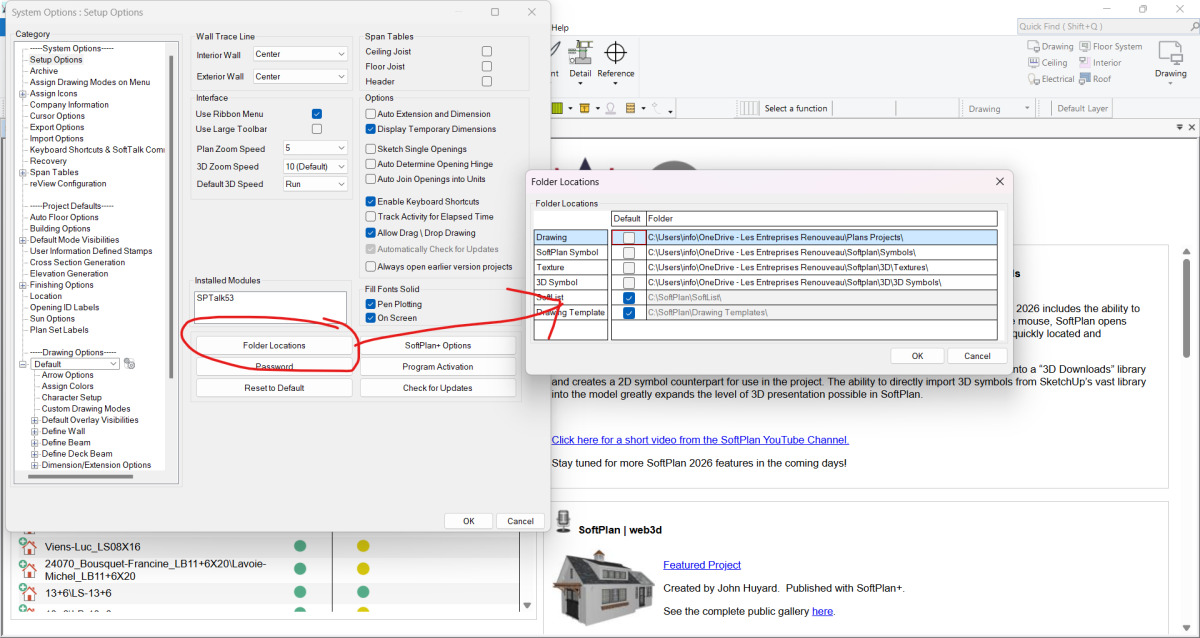Click yellow status dot for Viens-Luc_LS08X16
This screenshot has width=1200, height=638.
click(x=363, y=546)
